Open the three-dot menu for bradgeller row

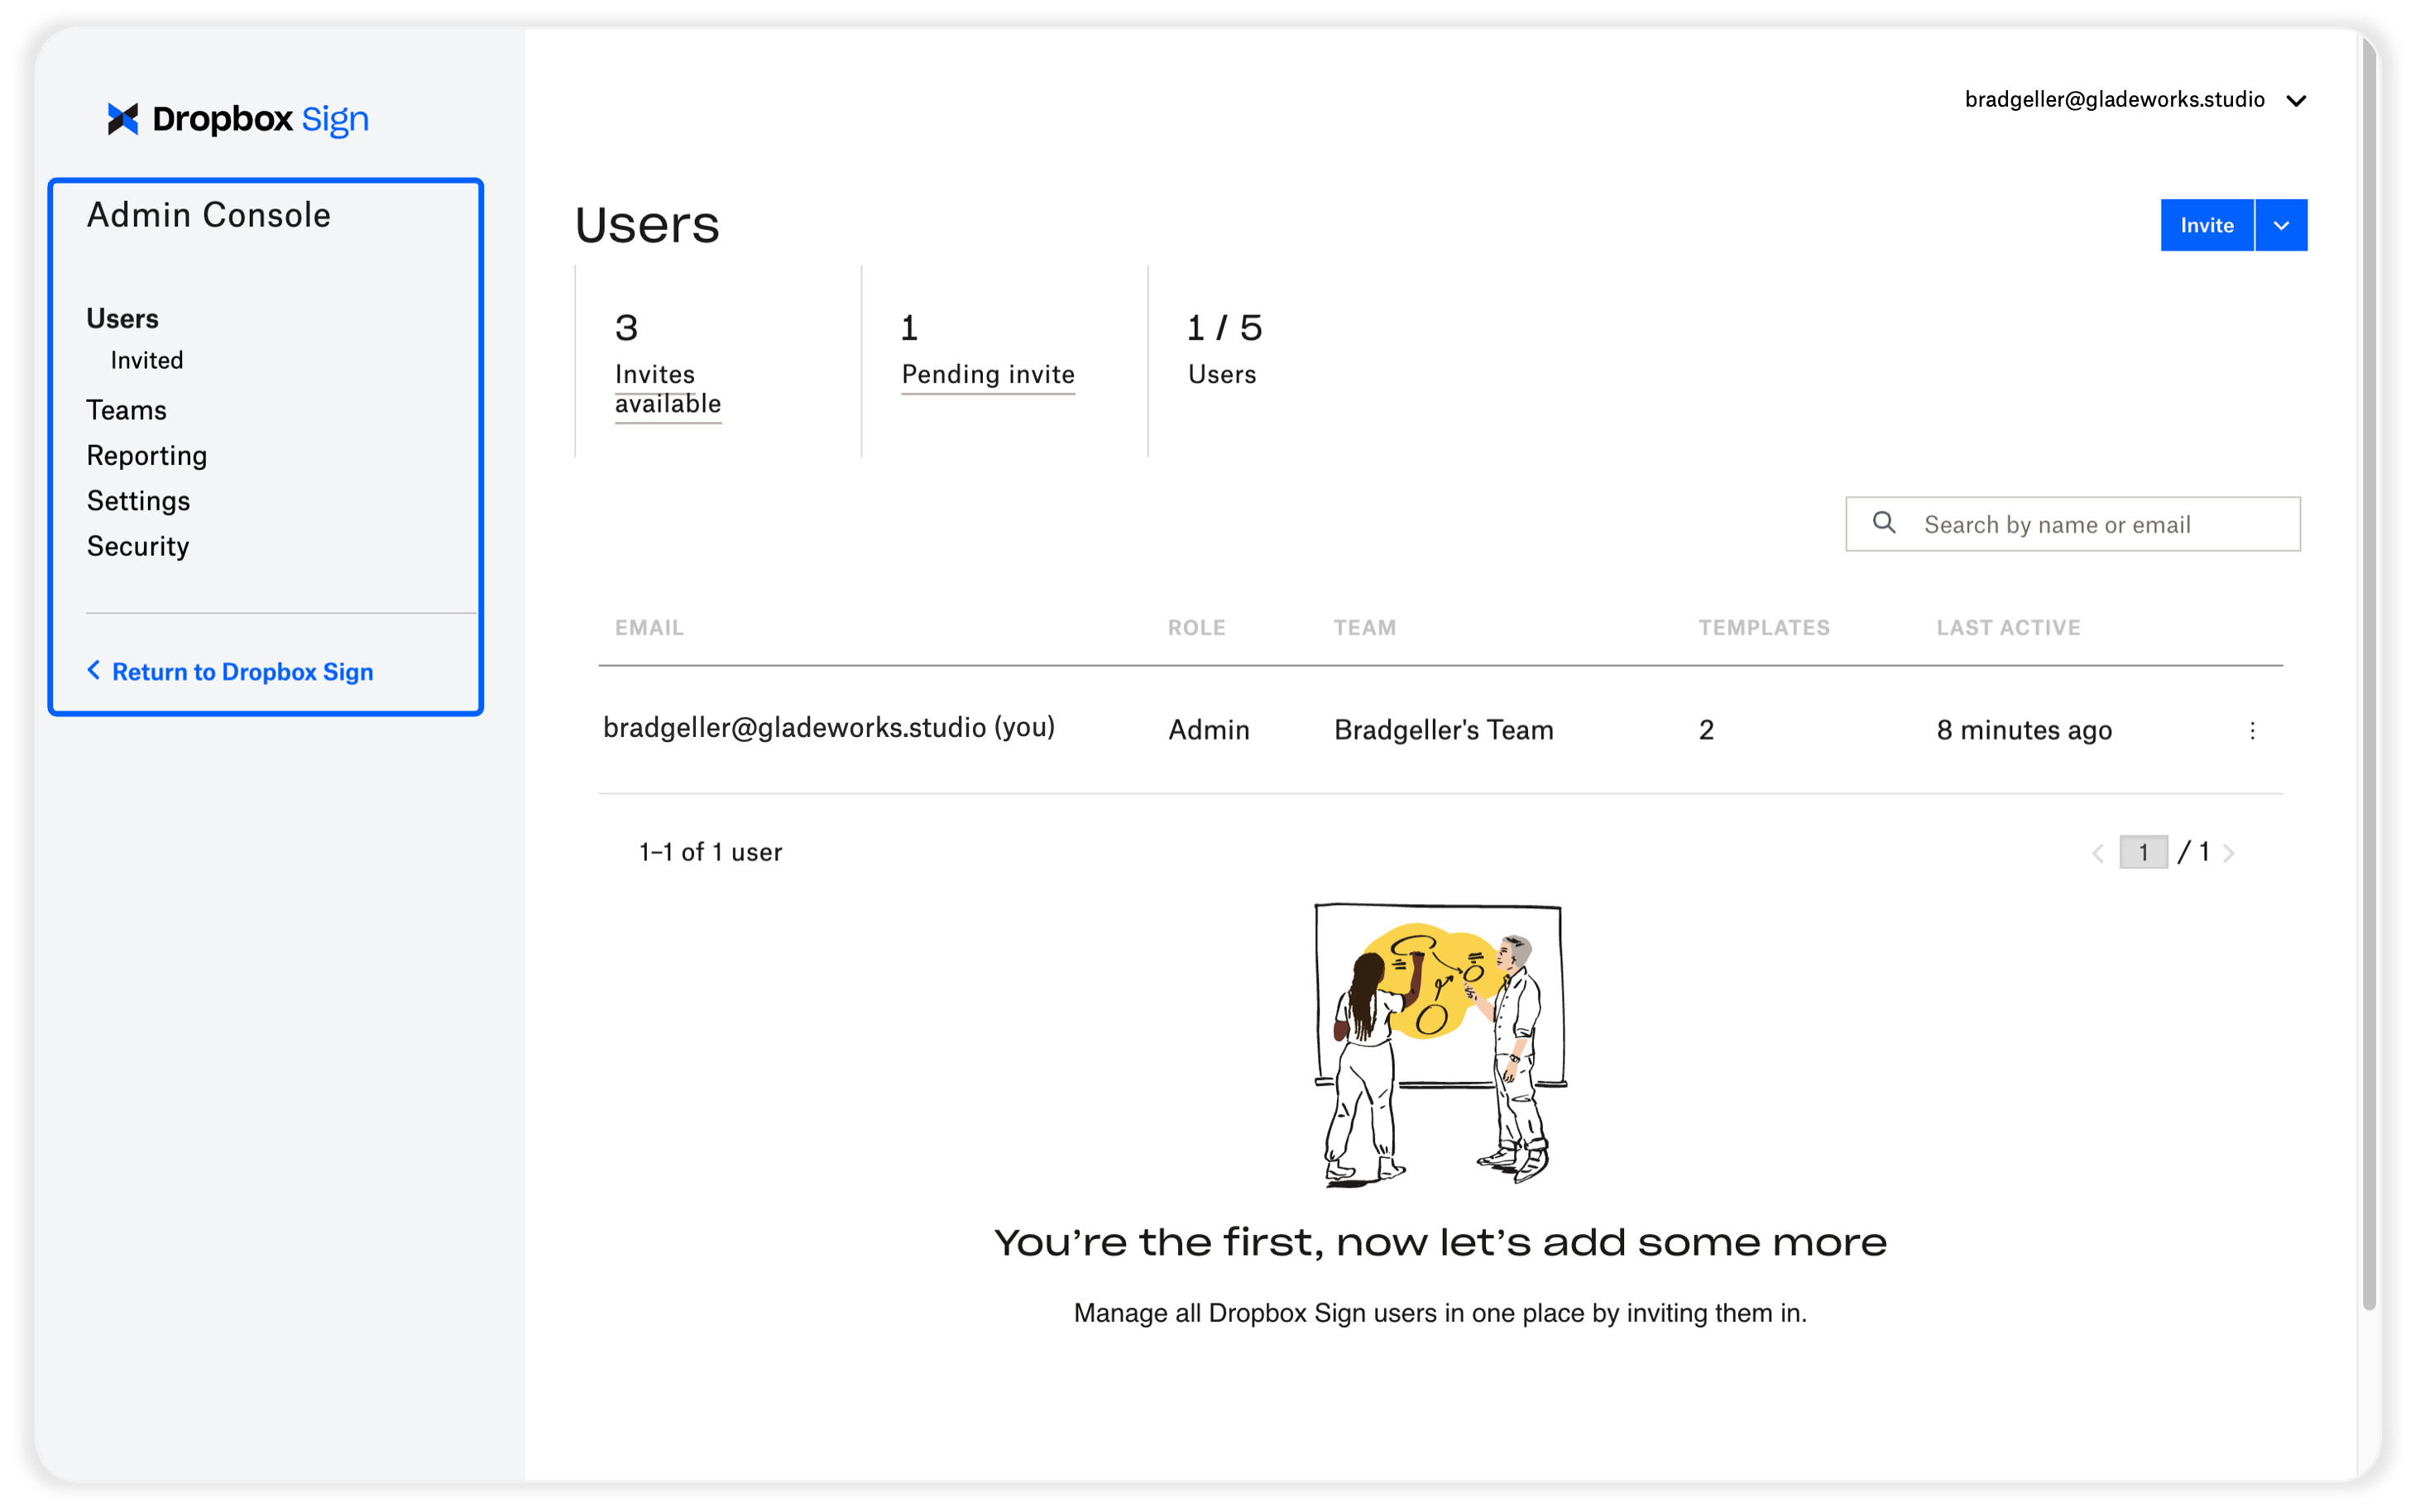(x=2252, y=731)
